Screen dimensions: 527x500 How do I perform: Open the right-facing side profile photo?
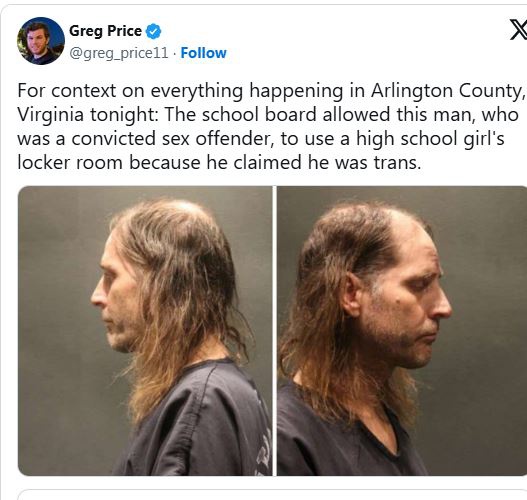pos(402,331)
